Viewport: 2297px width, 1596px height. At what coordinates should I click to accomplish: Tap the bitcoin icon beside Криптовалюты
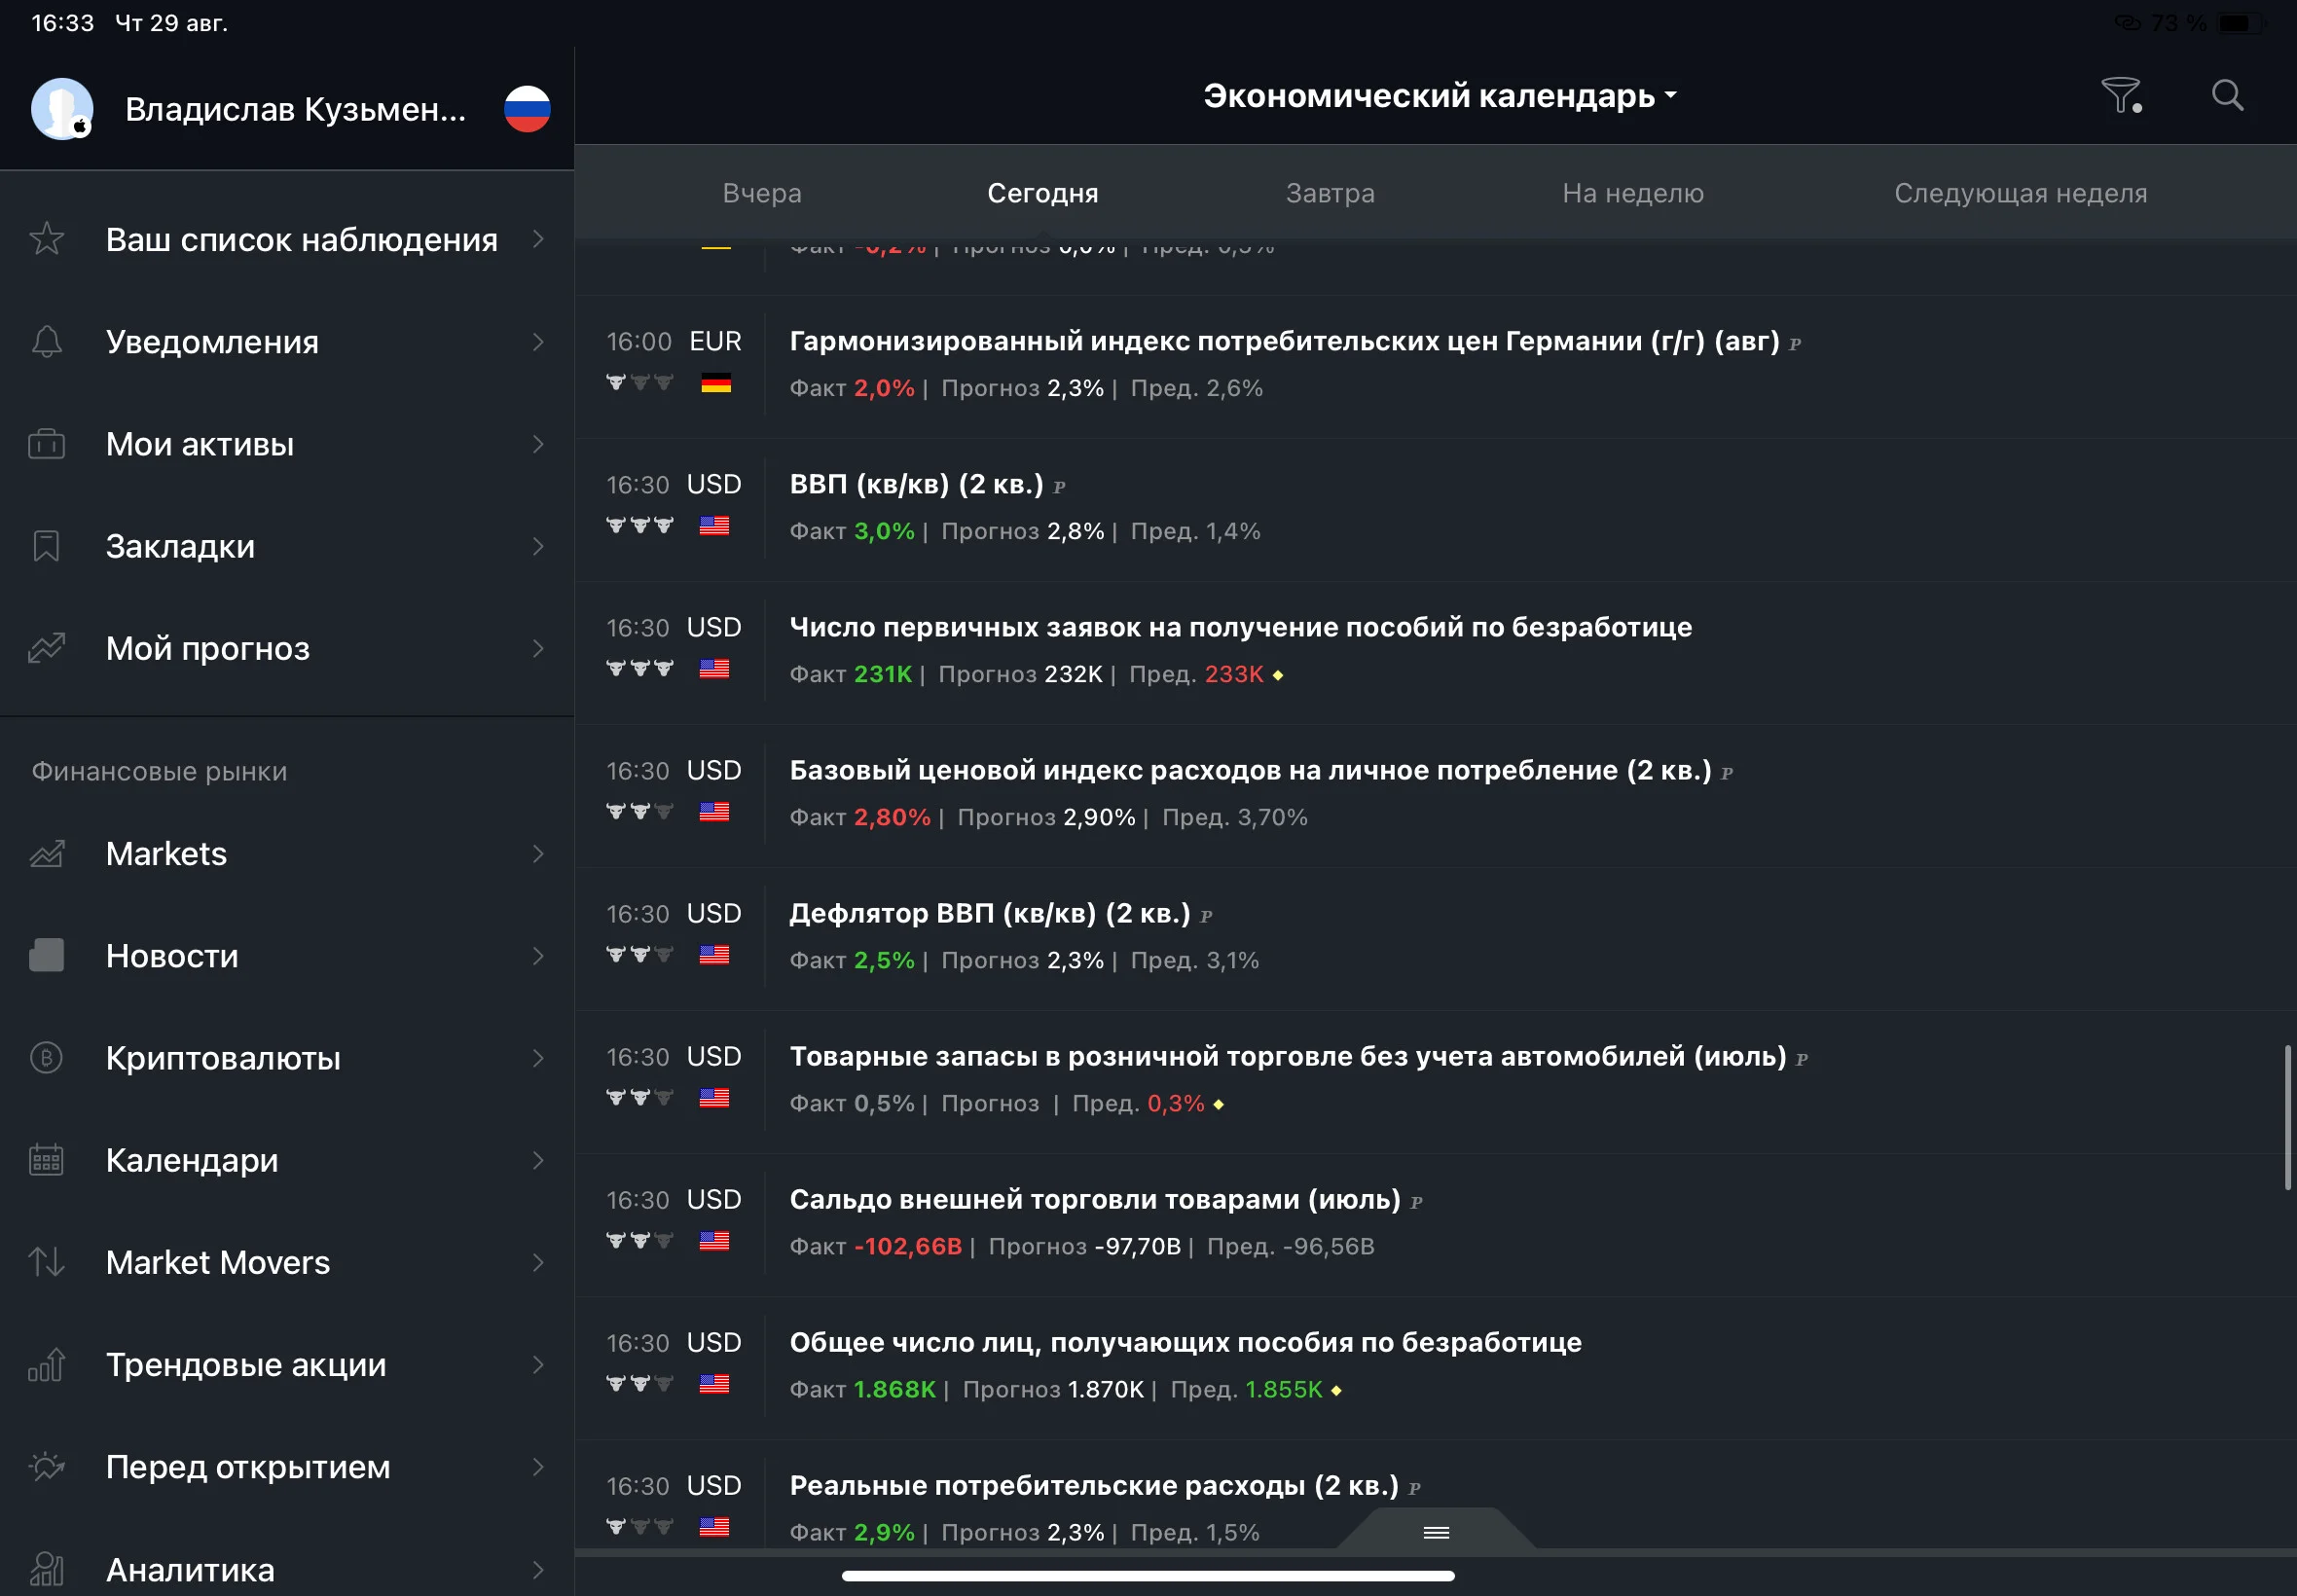[46, 1057]
